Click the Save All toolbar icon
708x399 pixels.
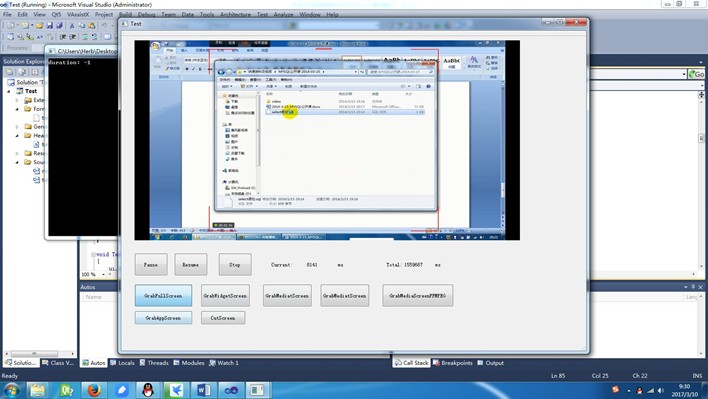[x=59, y=26]
